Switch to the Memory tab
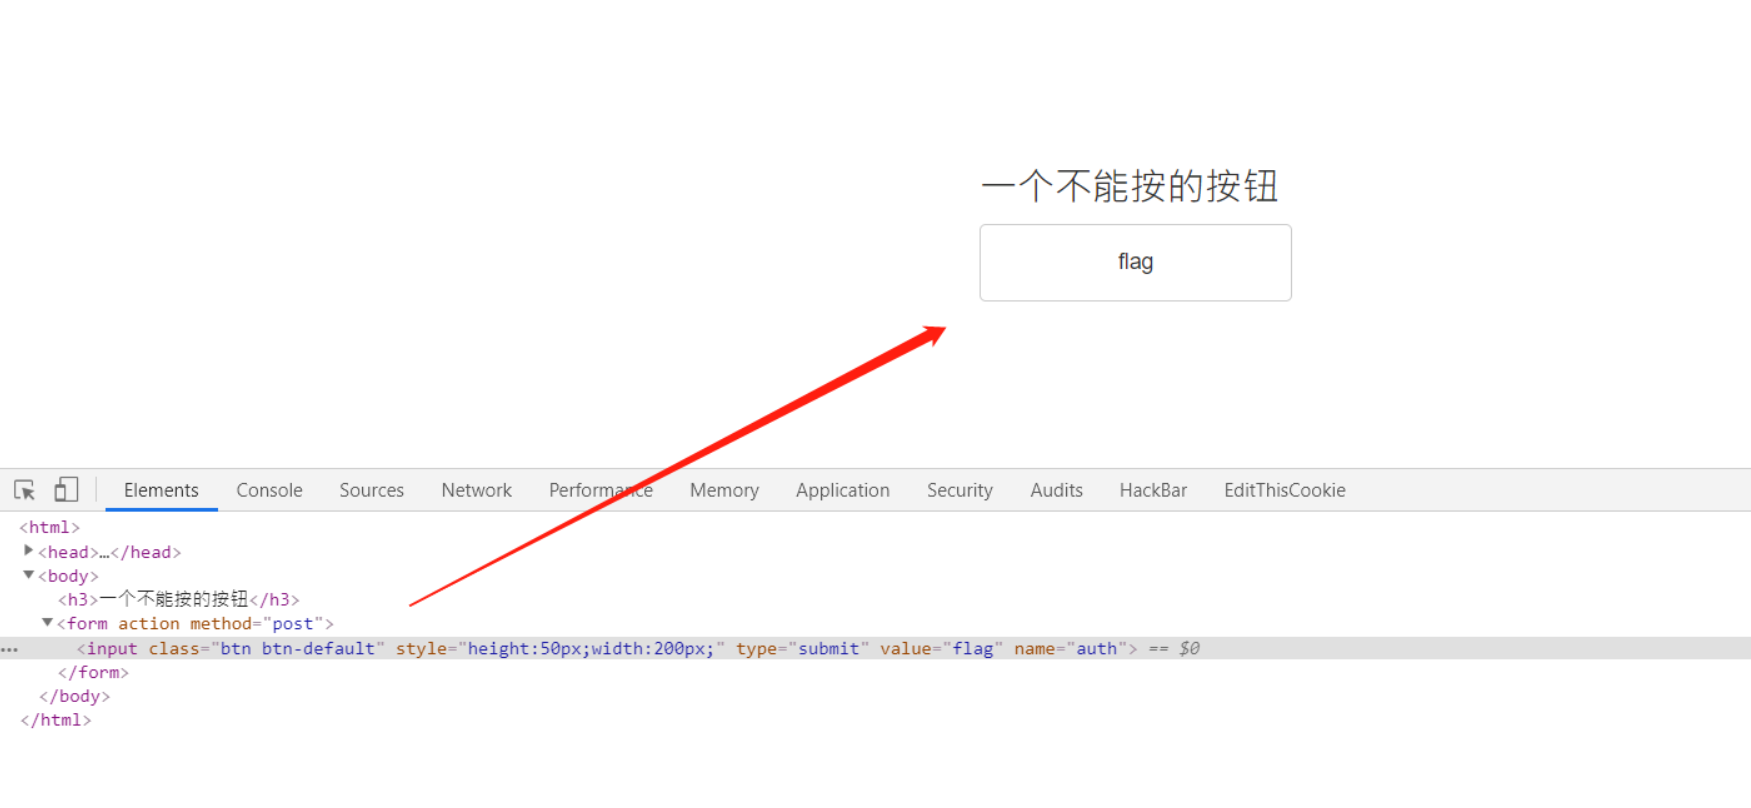 724,490
